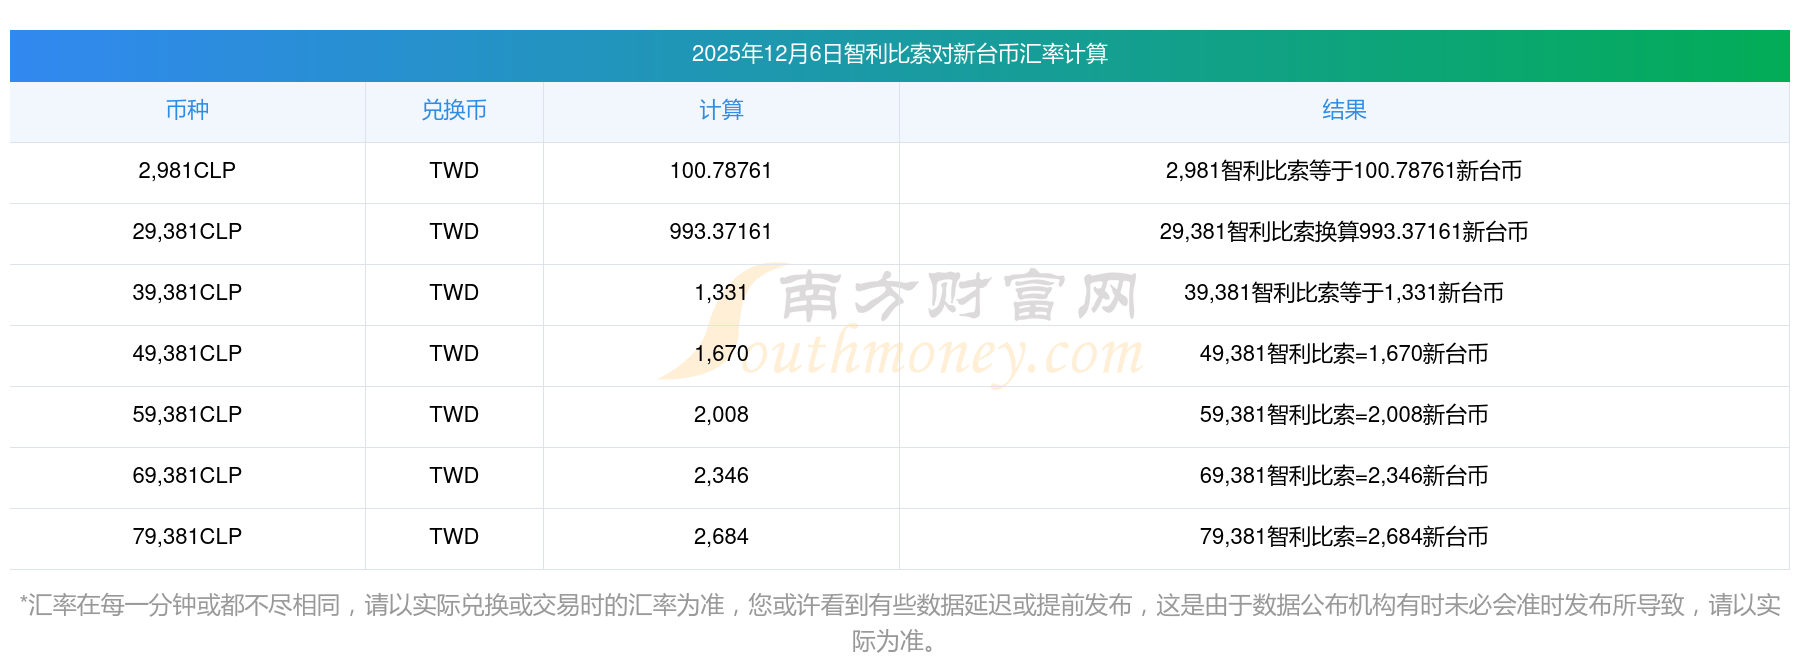The image size is (1800, 672).
Task: Select the 69,381CLP cell
Action: (187, 476)
